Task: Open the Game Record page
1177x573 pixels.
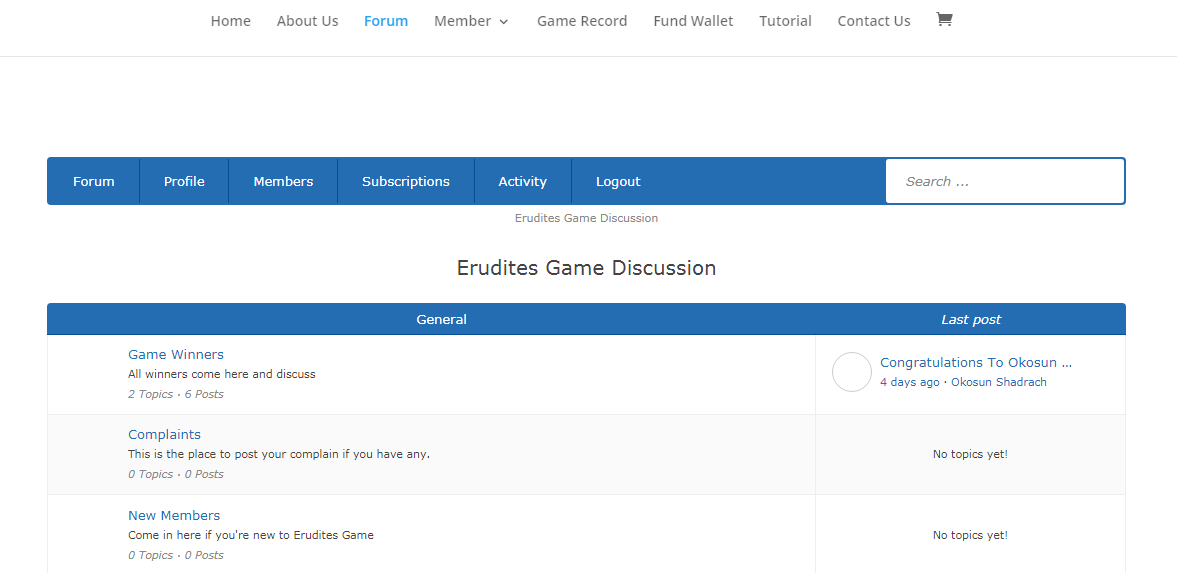Action: coord(582,21)
